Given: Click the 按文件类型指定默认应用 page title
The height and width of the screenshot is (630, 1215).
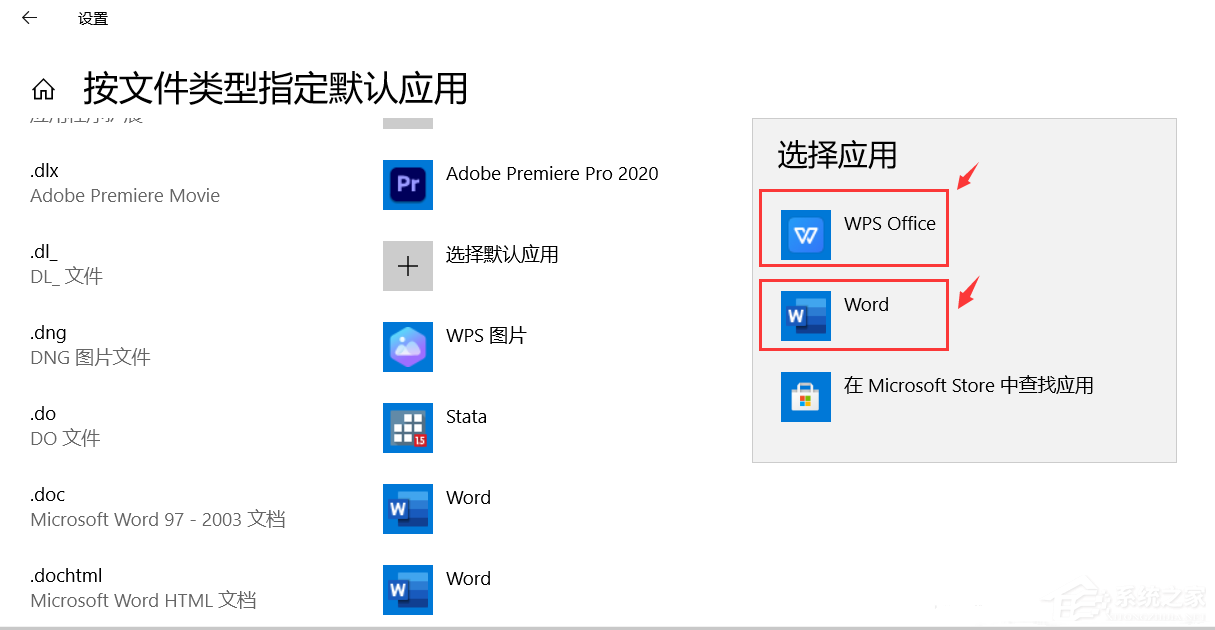Looking at the screenshot, I should pos(277,89).
